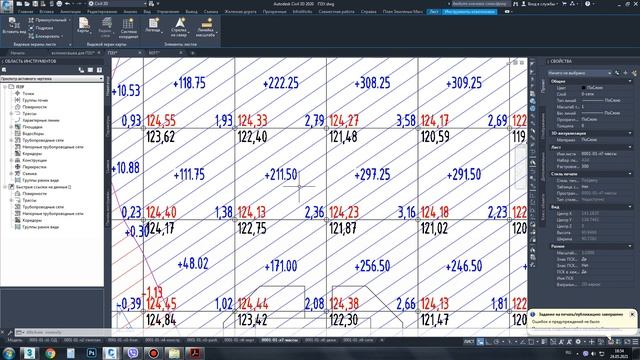Click the Линейка масштаба scale bar icon
640x360 pixels.
coord(205,27)
